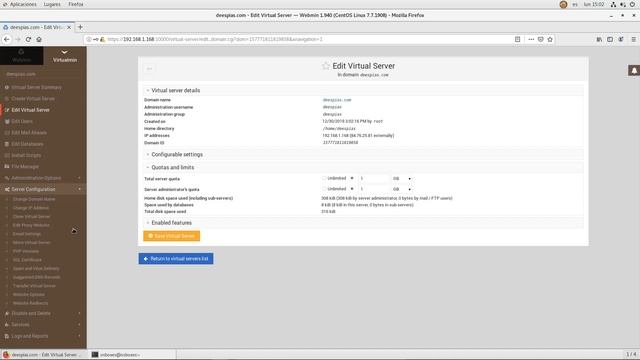Screen dimensions: 640x360
Task: Open Clone Virtual Server submenu item
Action: [x=31, y=217]
